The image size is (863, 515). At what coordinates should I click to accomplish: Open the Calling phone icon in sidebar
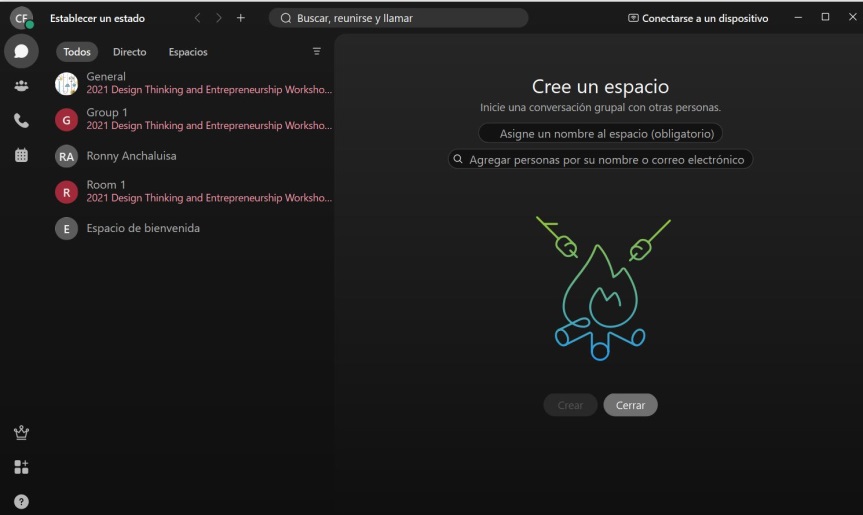tap(21, 120)
